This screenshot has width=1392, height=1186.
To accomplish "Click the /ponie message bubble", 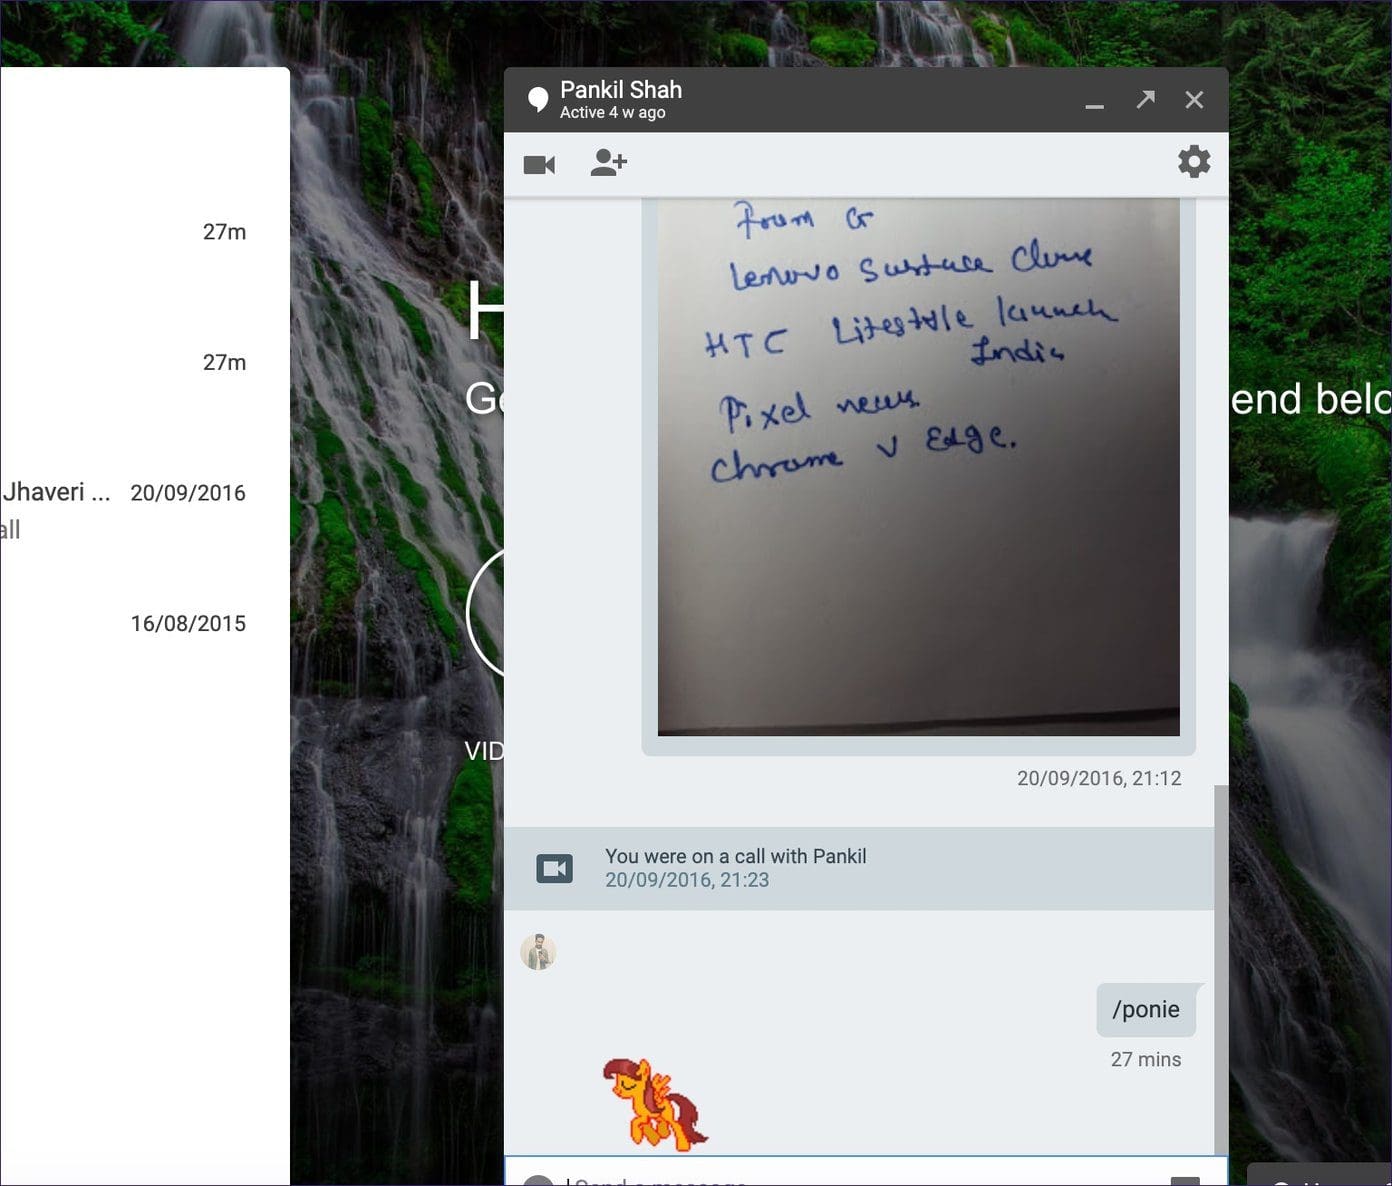I will click(1146, 1010).
